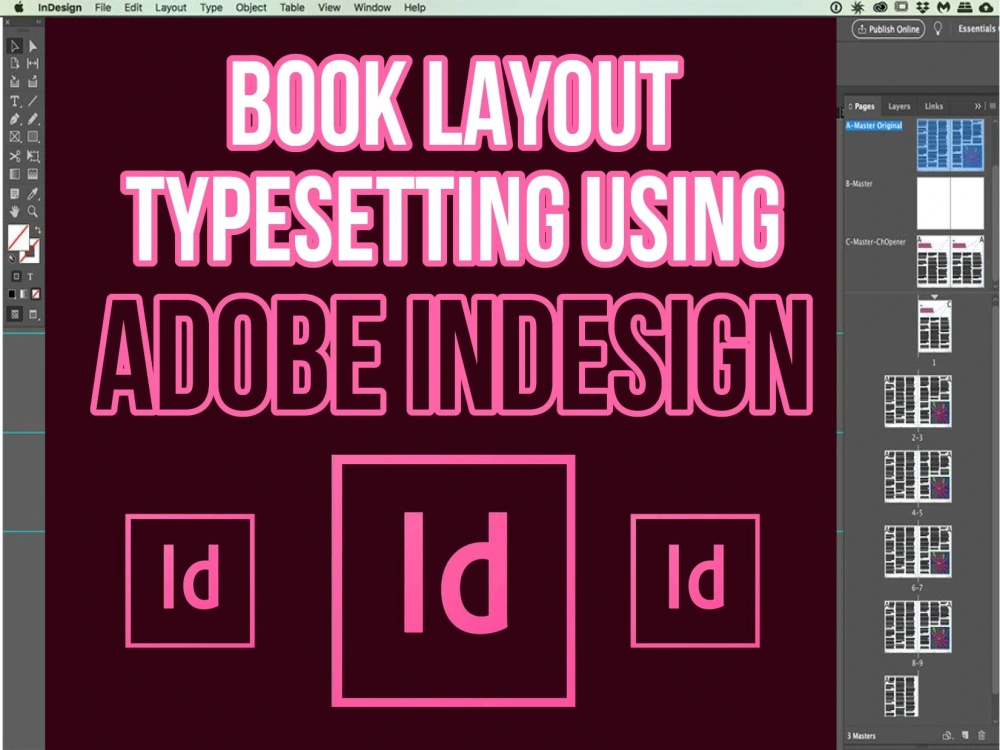The width and height of the screenshot is (1000, 750).
Task: Click the A-Master Original spread thumbnail
Action: pos(950,145)
